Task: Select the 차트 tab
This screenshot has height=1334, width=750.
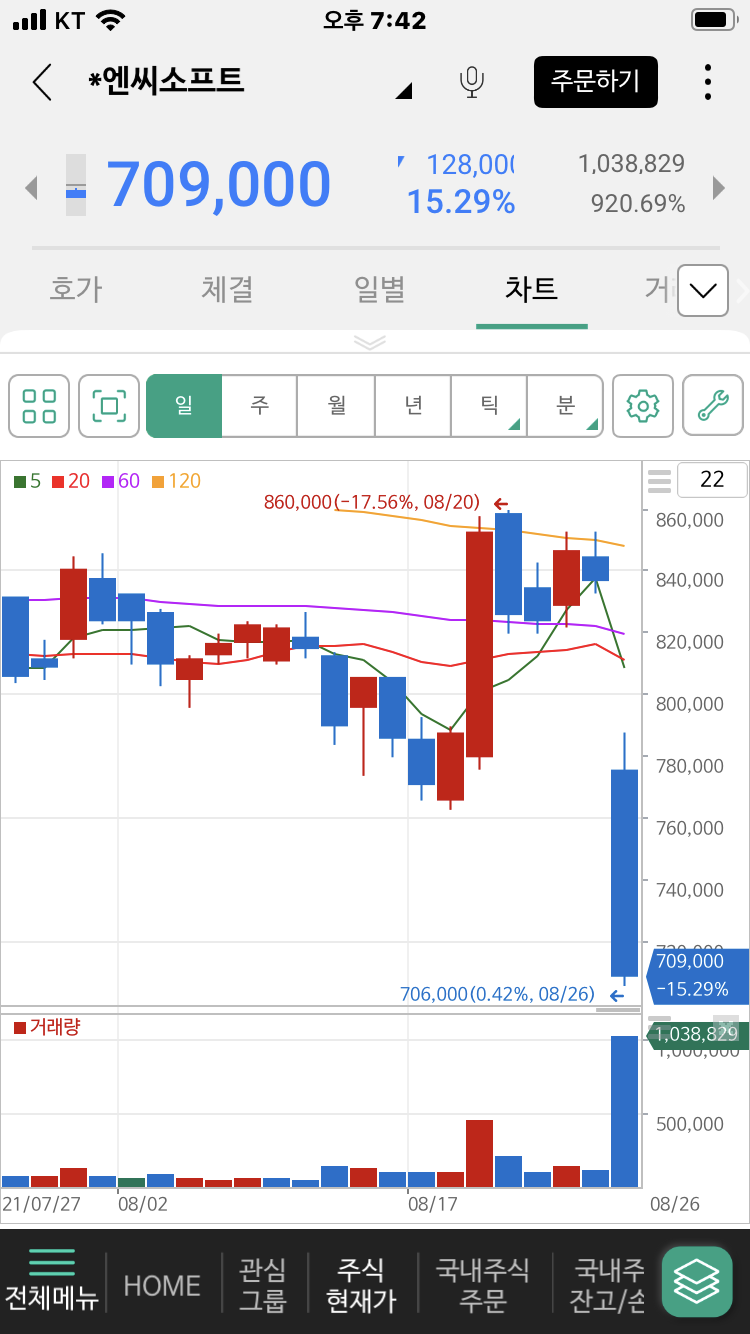Action: click(x=532, y=290)
